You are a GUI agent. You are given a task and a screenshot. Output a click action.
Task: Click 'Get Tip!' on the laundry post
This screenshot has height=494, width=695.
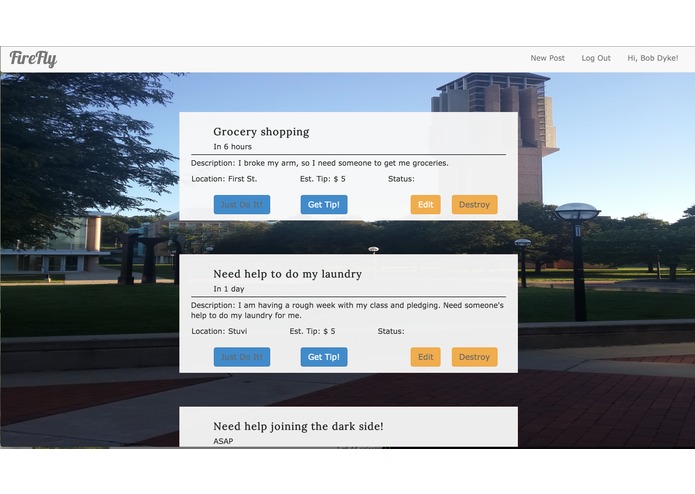point(324,357)
